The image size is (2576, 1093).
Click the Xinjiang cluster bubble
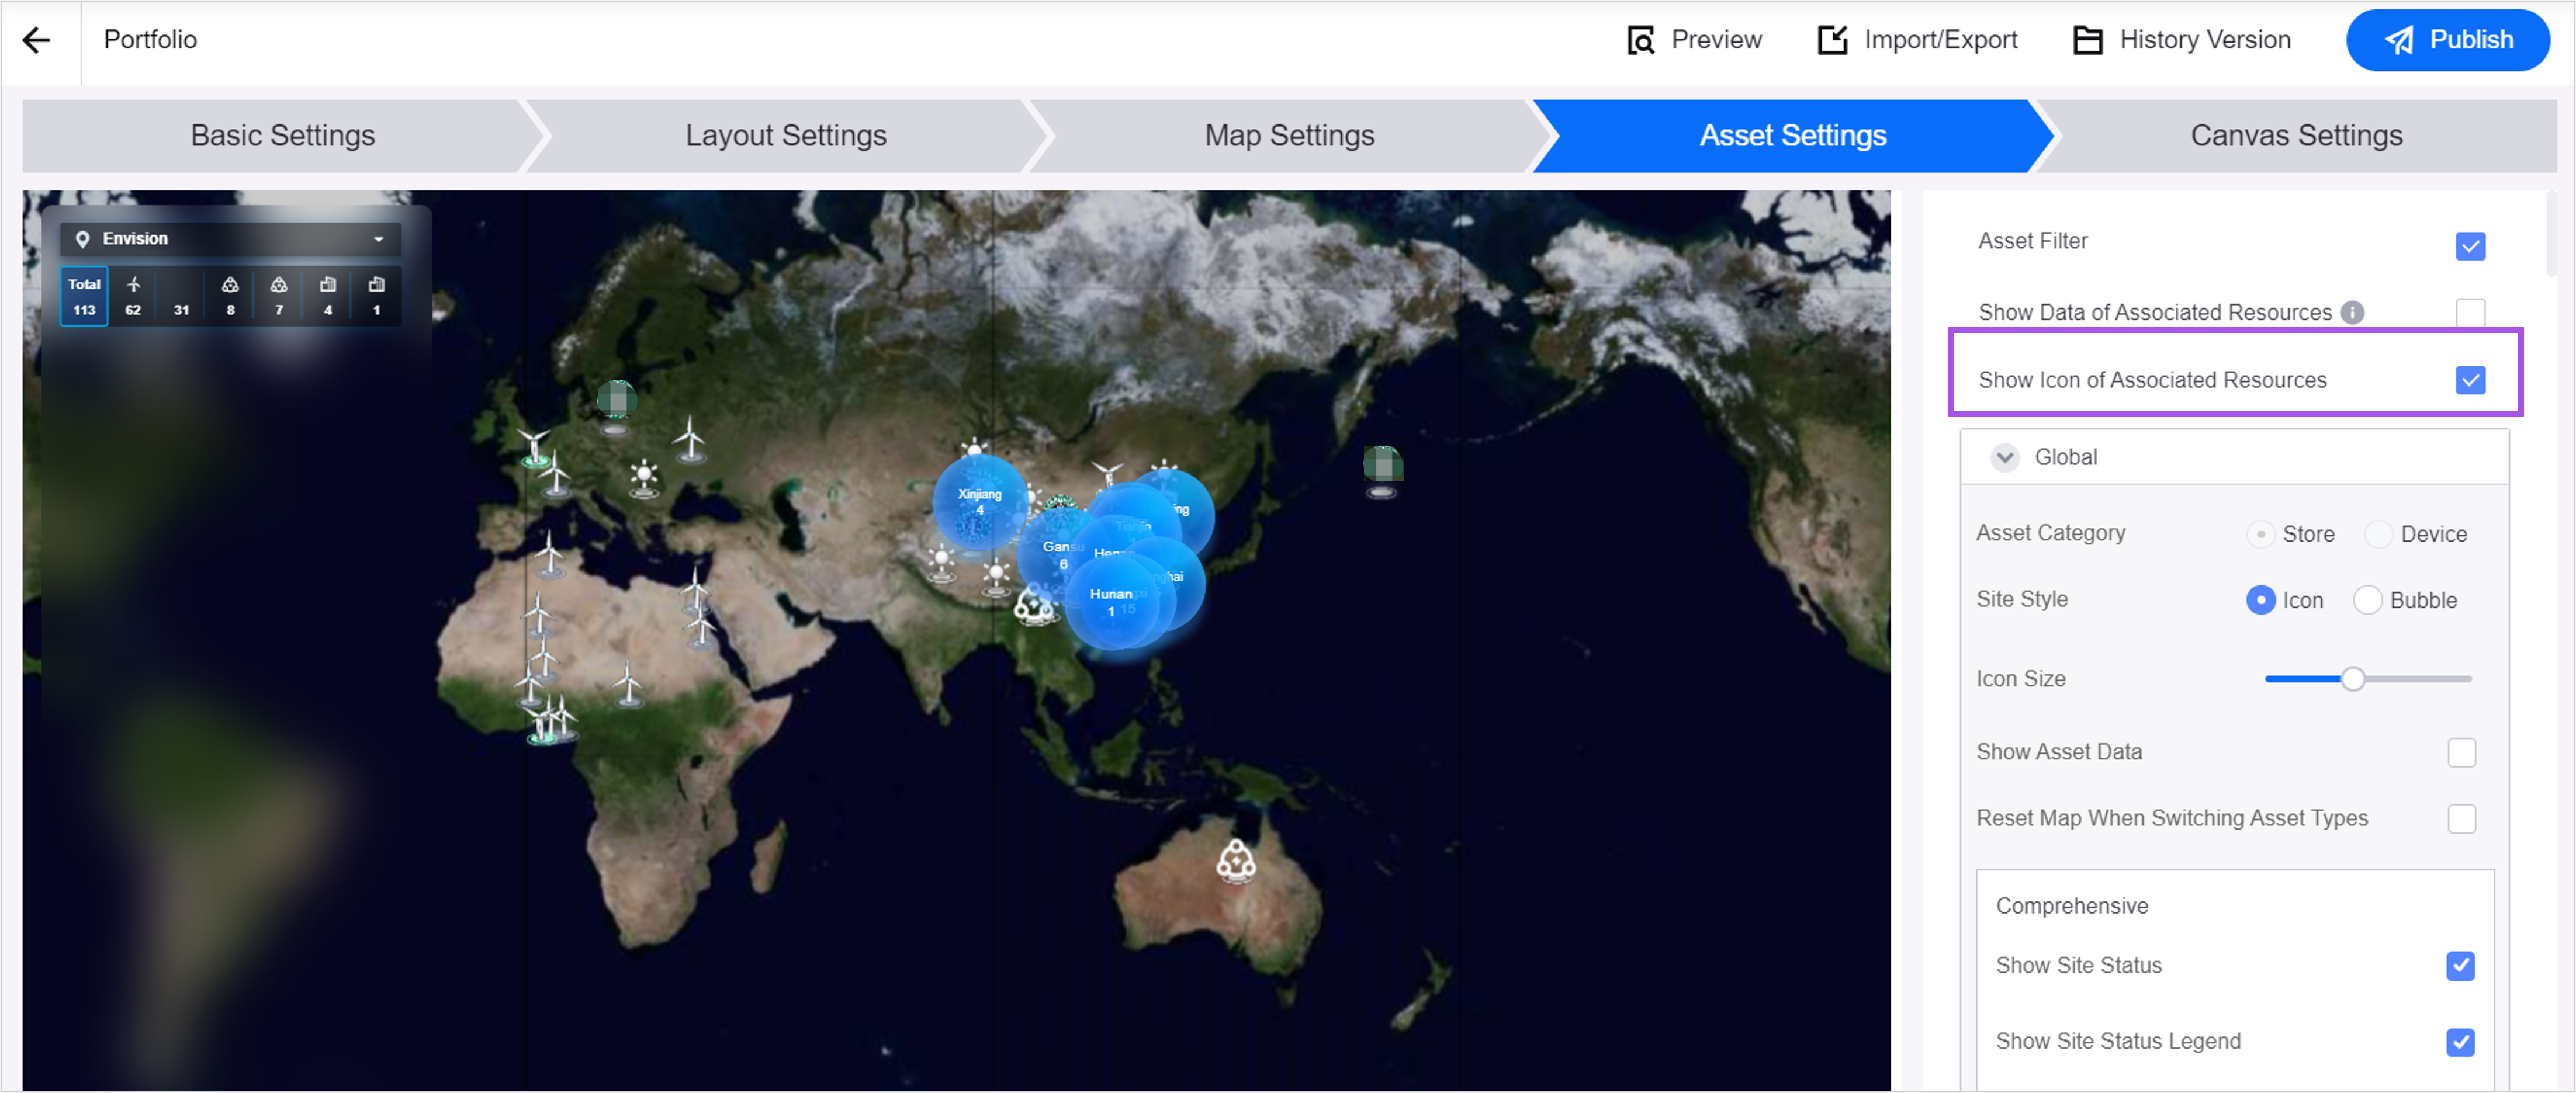click(978, 501)
